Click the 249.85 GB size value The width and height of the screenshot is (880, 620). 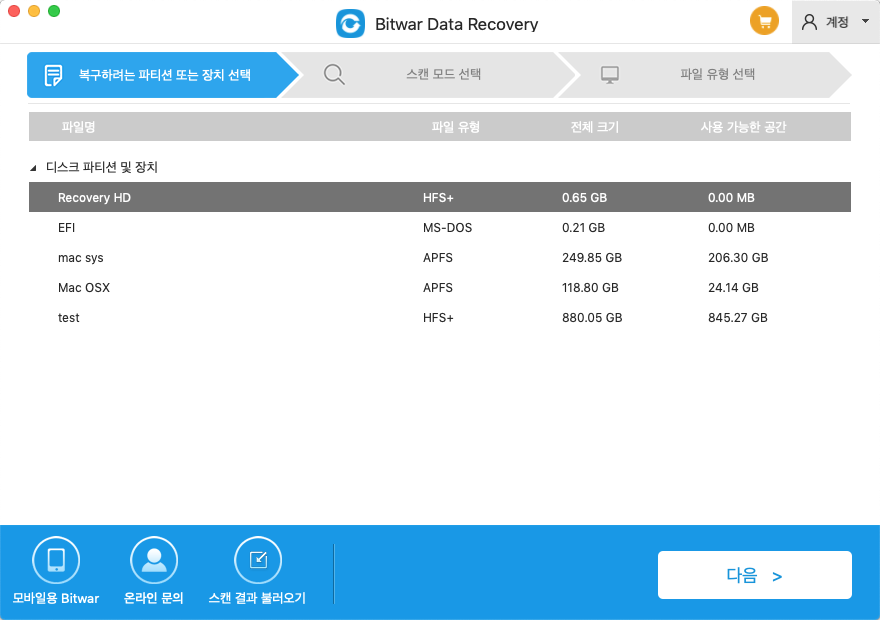pyautogui.click(x=592, y=258)
